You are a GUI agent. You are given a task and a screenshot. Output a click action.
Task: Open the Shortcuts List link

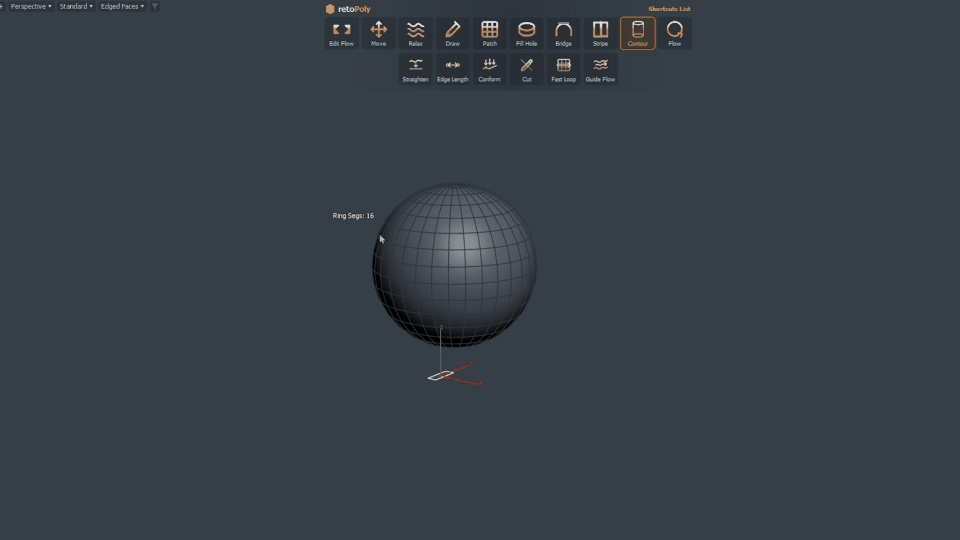tap(669, 9)
